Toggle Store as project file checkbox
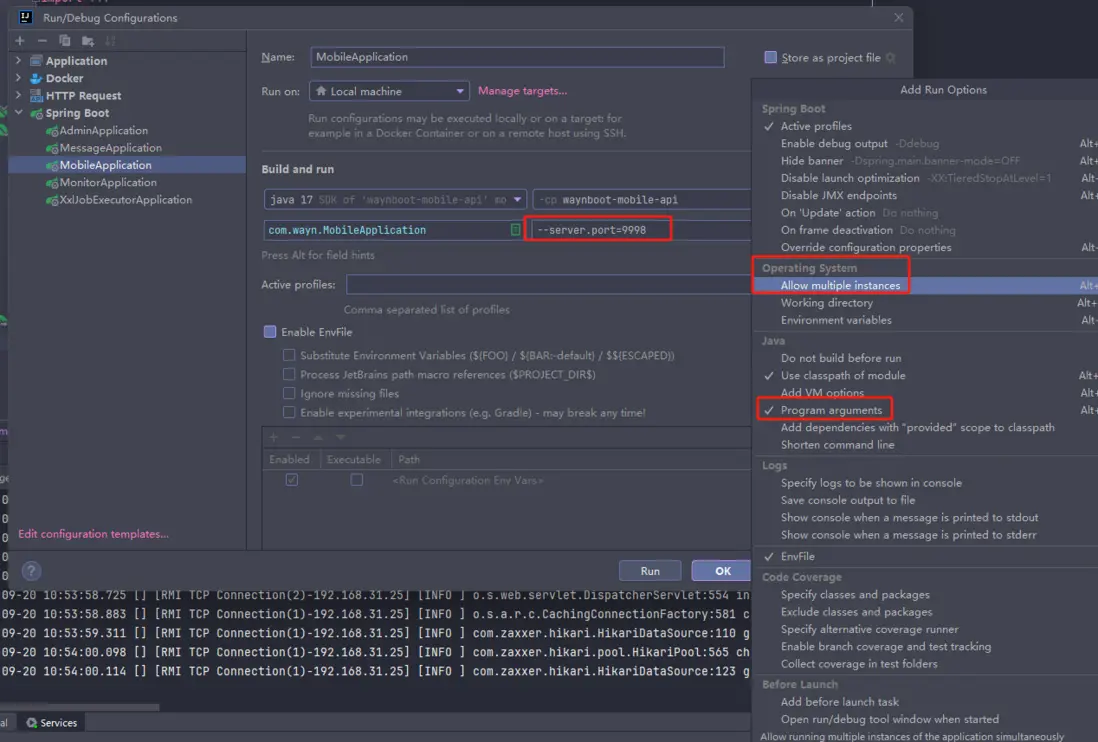This screenshot has height=742, width=1098. coord(770,57)
